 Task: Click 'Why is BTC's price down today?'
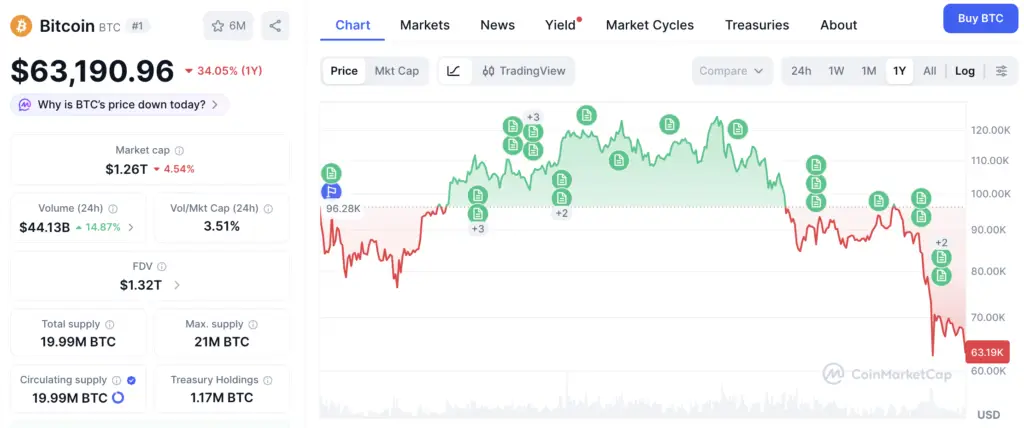click(121, 104)
